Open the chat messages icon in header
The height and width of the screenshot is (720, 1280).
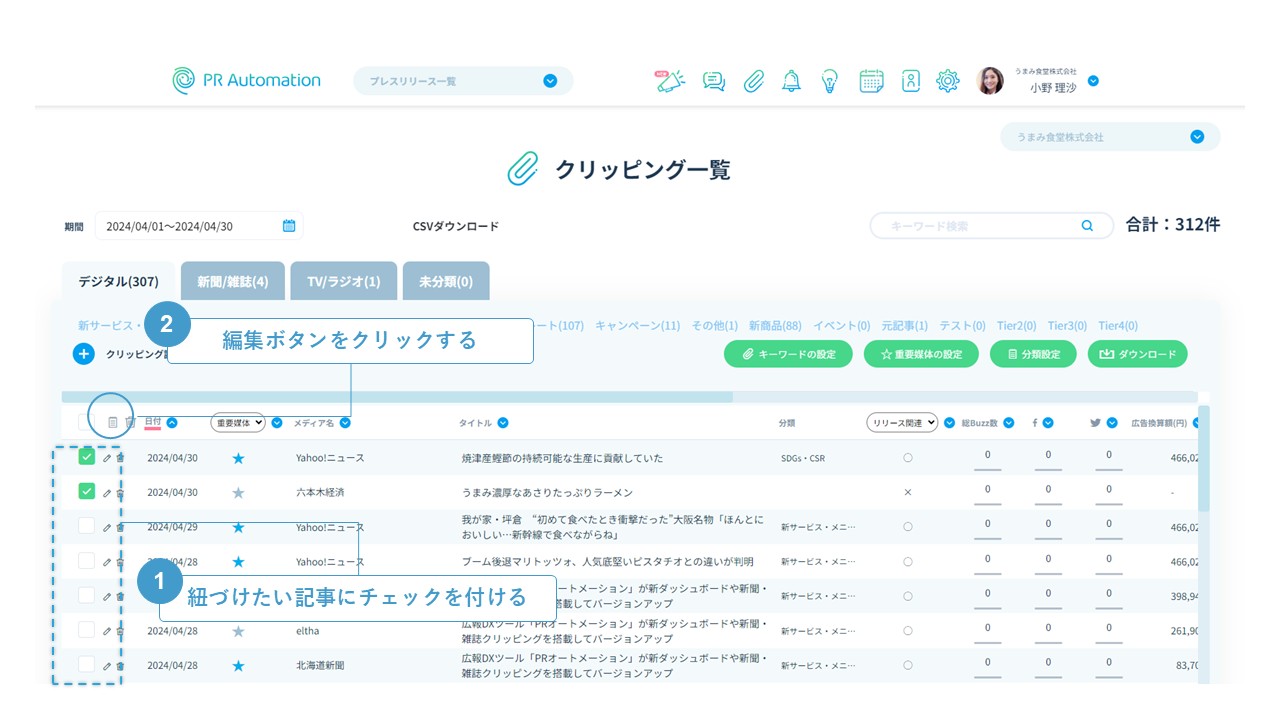[x=714, y=81]
